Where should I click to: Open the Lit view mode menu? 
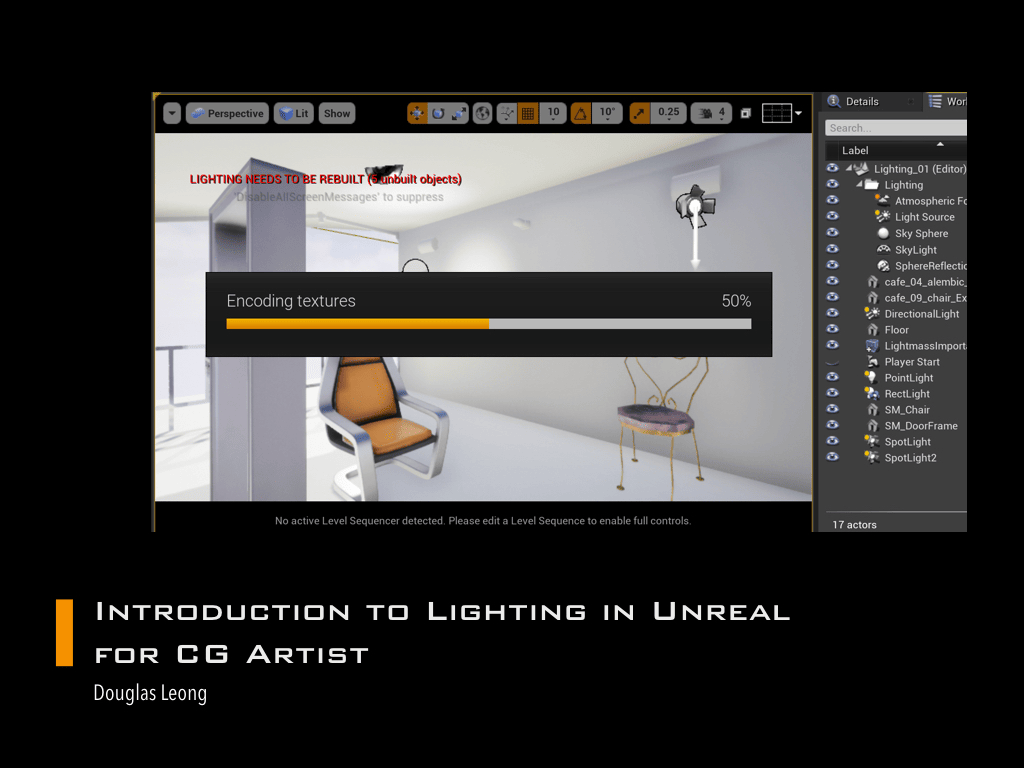pyautogui.click(x=294, y=114)
